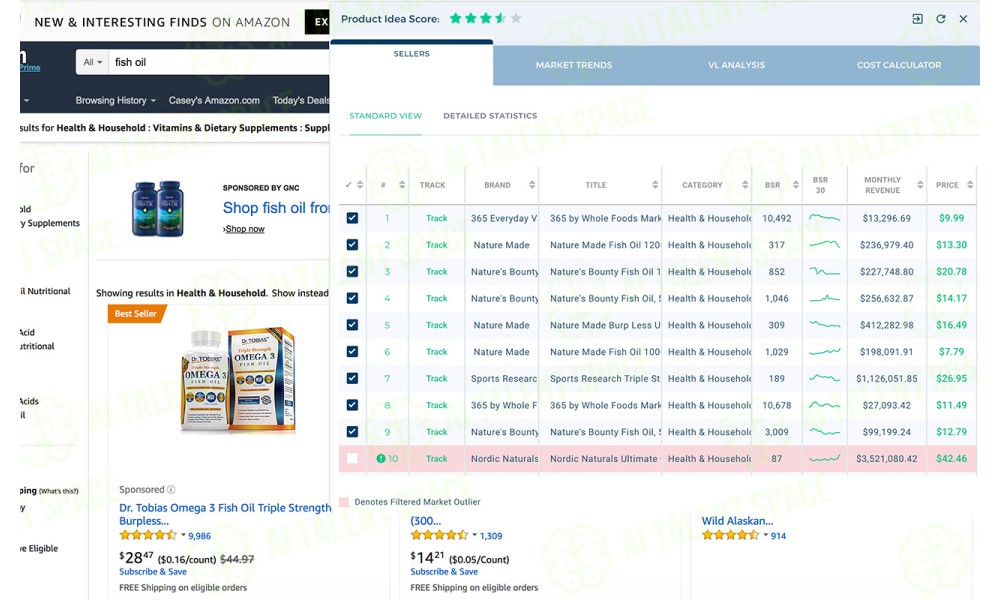The image size is (1000, 600).
Task: Click the fish oil search input field
Action: 219,62
